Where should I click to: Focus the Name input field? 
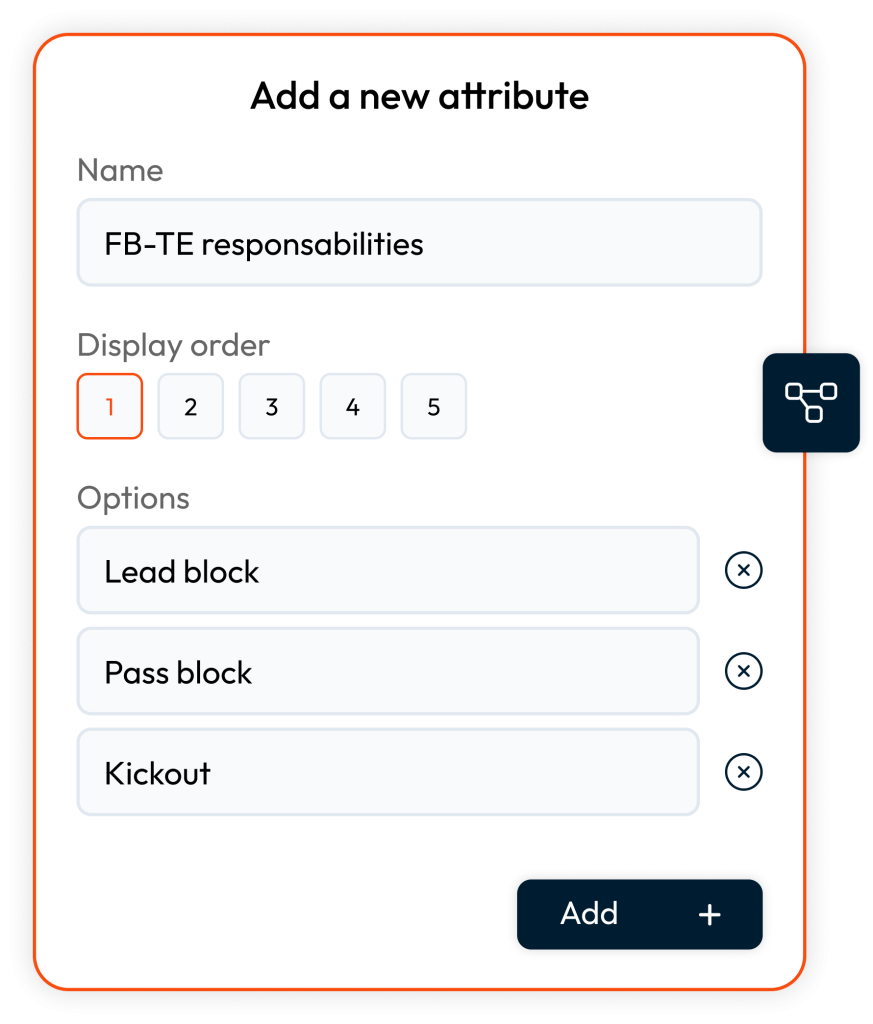[x=419, y=243]
